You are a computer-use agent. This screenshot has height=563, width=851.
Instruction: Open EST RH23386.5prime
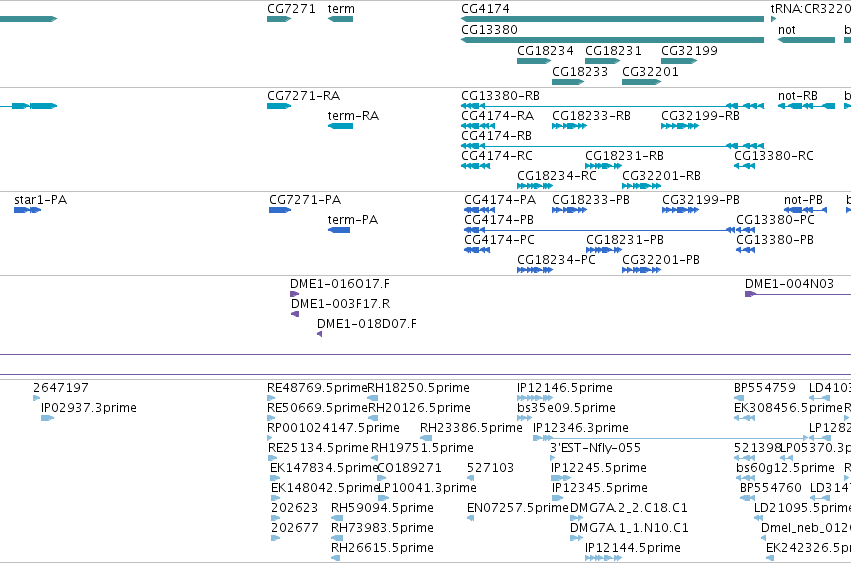[x=471, y=428]
